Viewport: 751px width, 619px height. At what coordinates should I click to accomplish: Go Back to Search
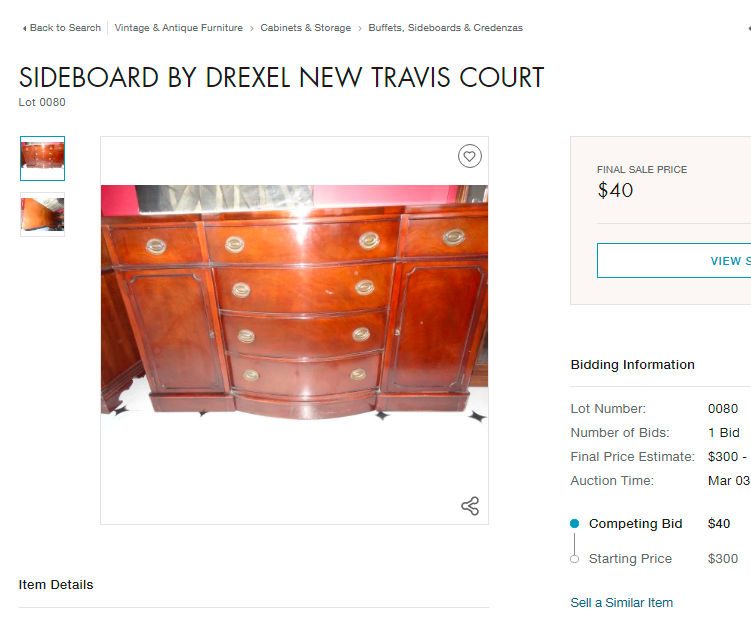click(x=65, y=28)
